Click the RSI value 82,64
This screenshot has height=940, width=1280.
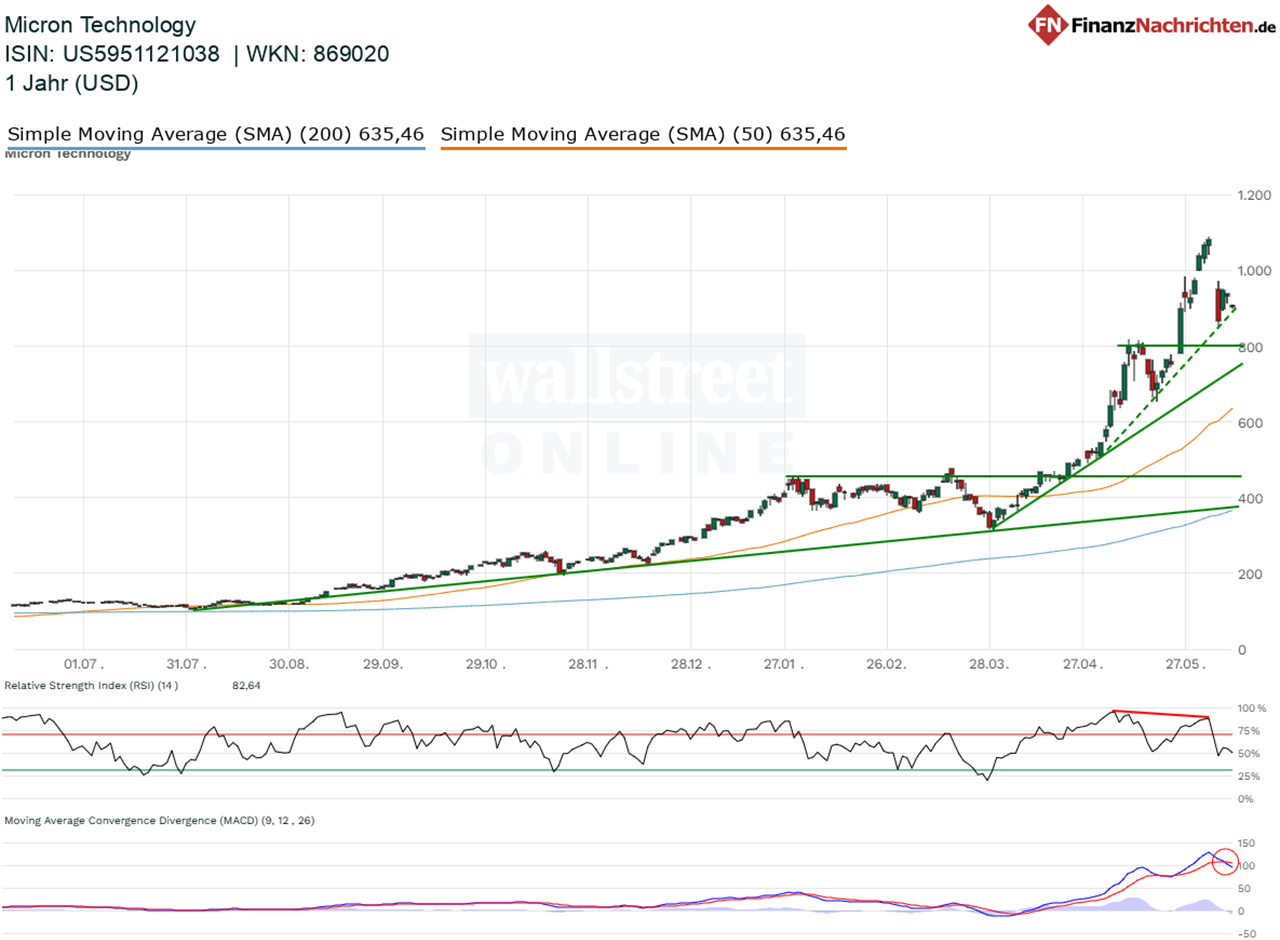246,686
